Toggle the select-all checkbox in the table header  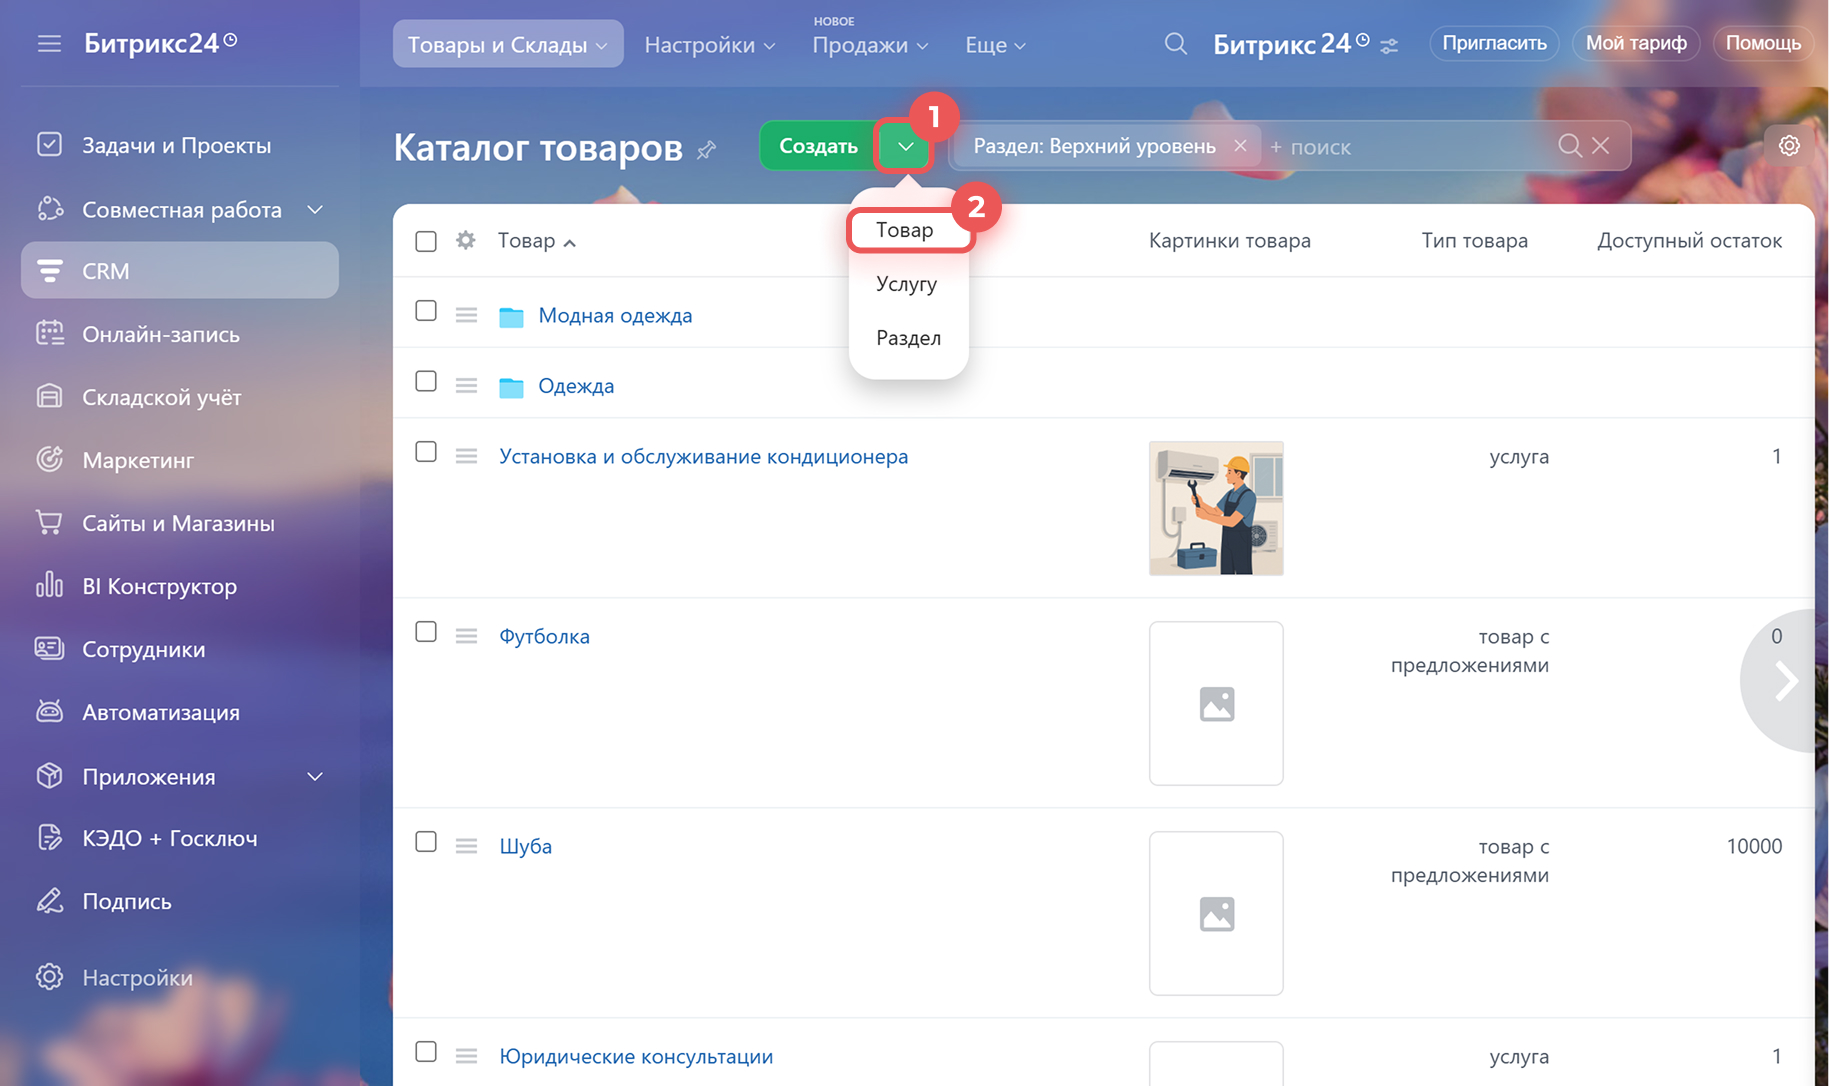click(426, 241)
